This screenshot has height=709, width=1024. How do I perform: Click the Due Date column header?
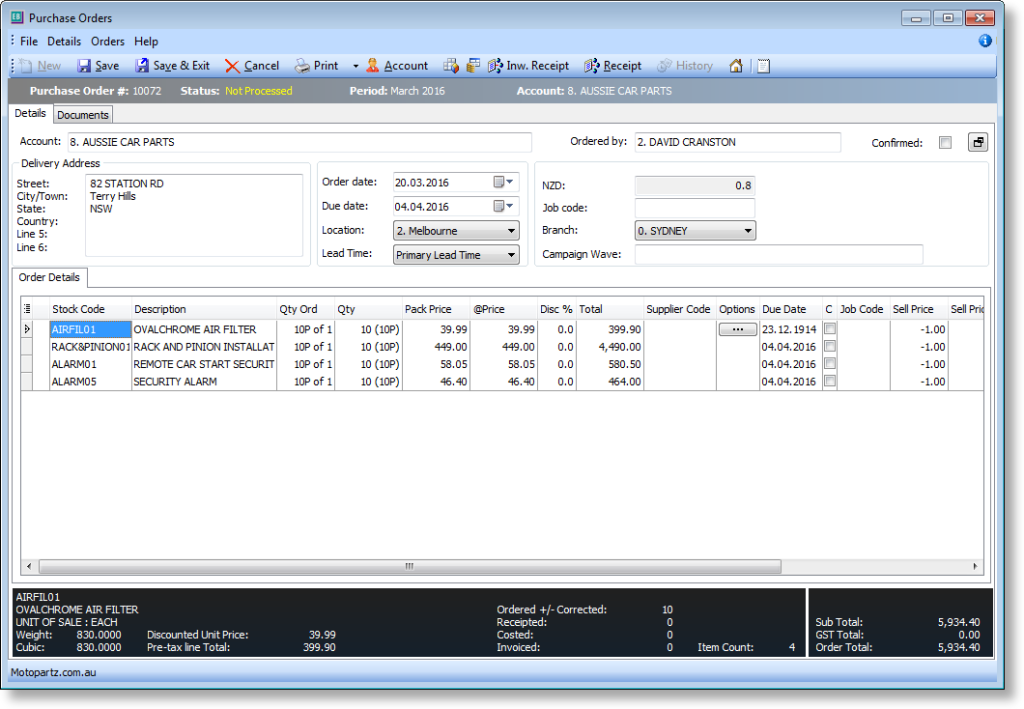point(790,309)
